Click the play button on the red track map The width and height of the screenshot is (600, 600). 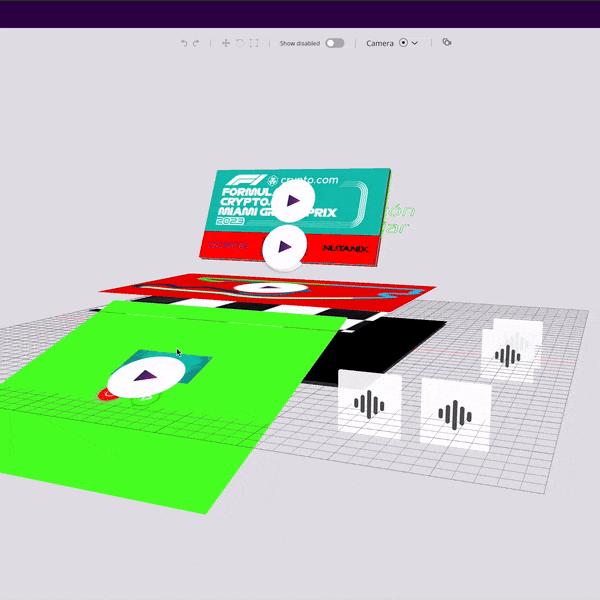coord(270,288)
